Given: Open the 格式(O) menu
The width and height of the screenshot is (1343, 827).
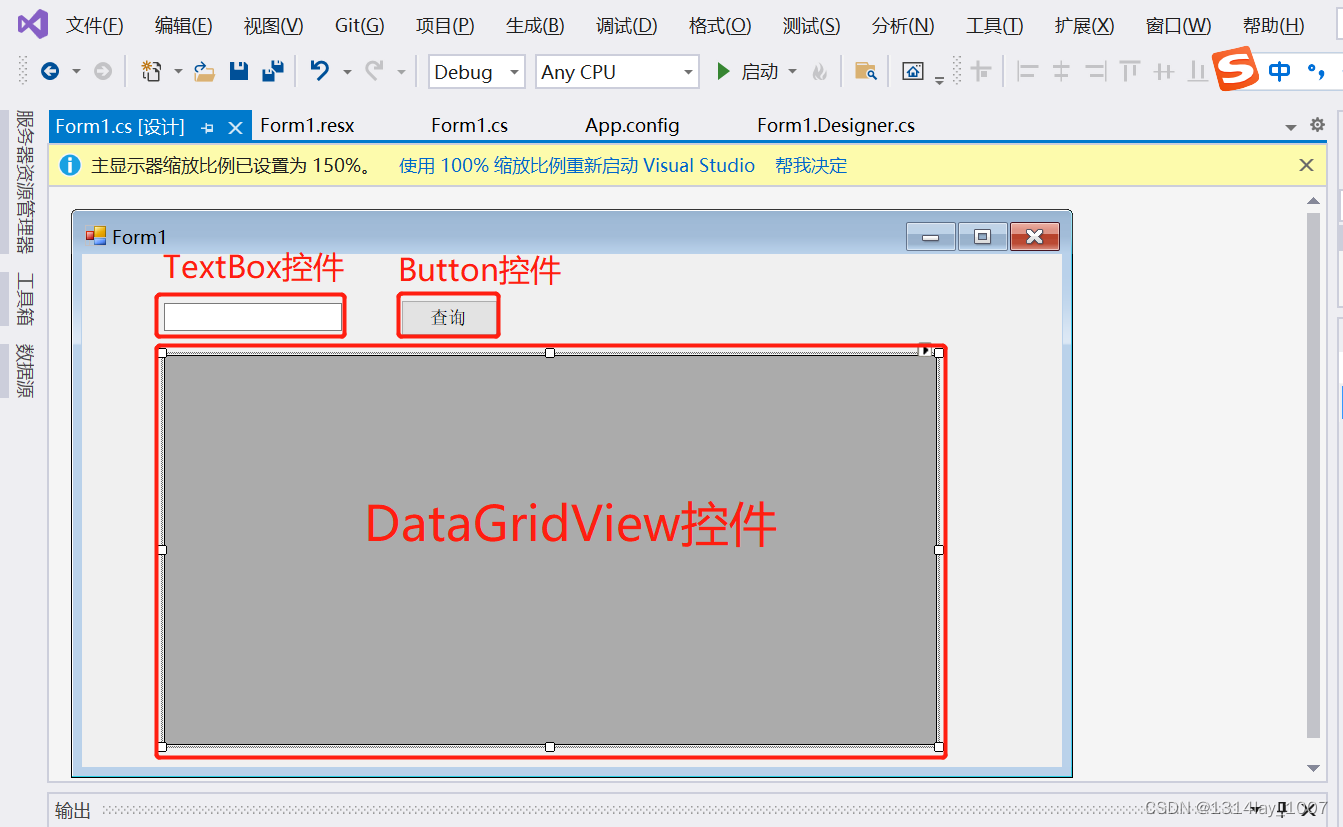Looking at the screenshot, I should pyautogui.click(x=720, y=26).
